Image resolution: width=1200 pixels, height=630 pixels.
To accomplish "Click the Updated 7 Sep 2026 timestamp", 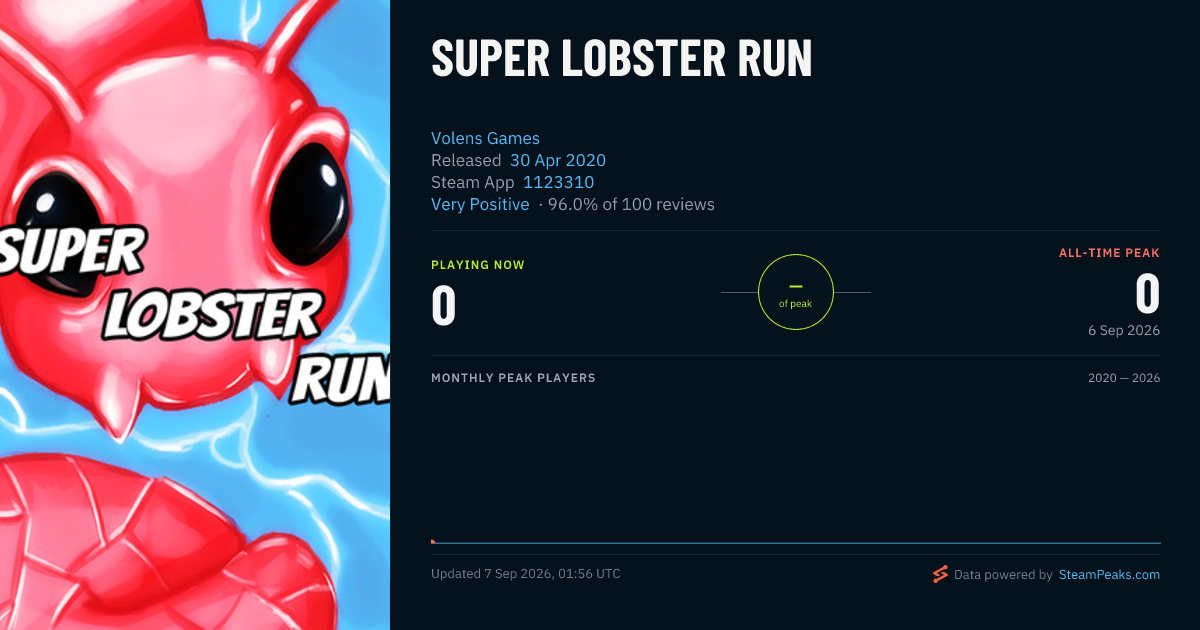I will (x=526, y=574).
